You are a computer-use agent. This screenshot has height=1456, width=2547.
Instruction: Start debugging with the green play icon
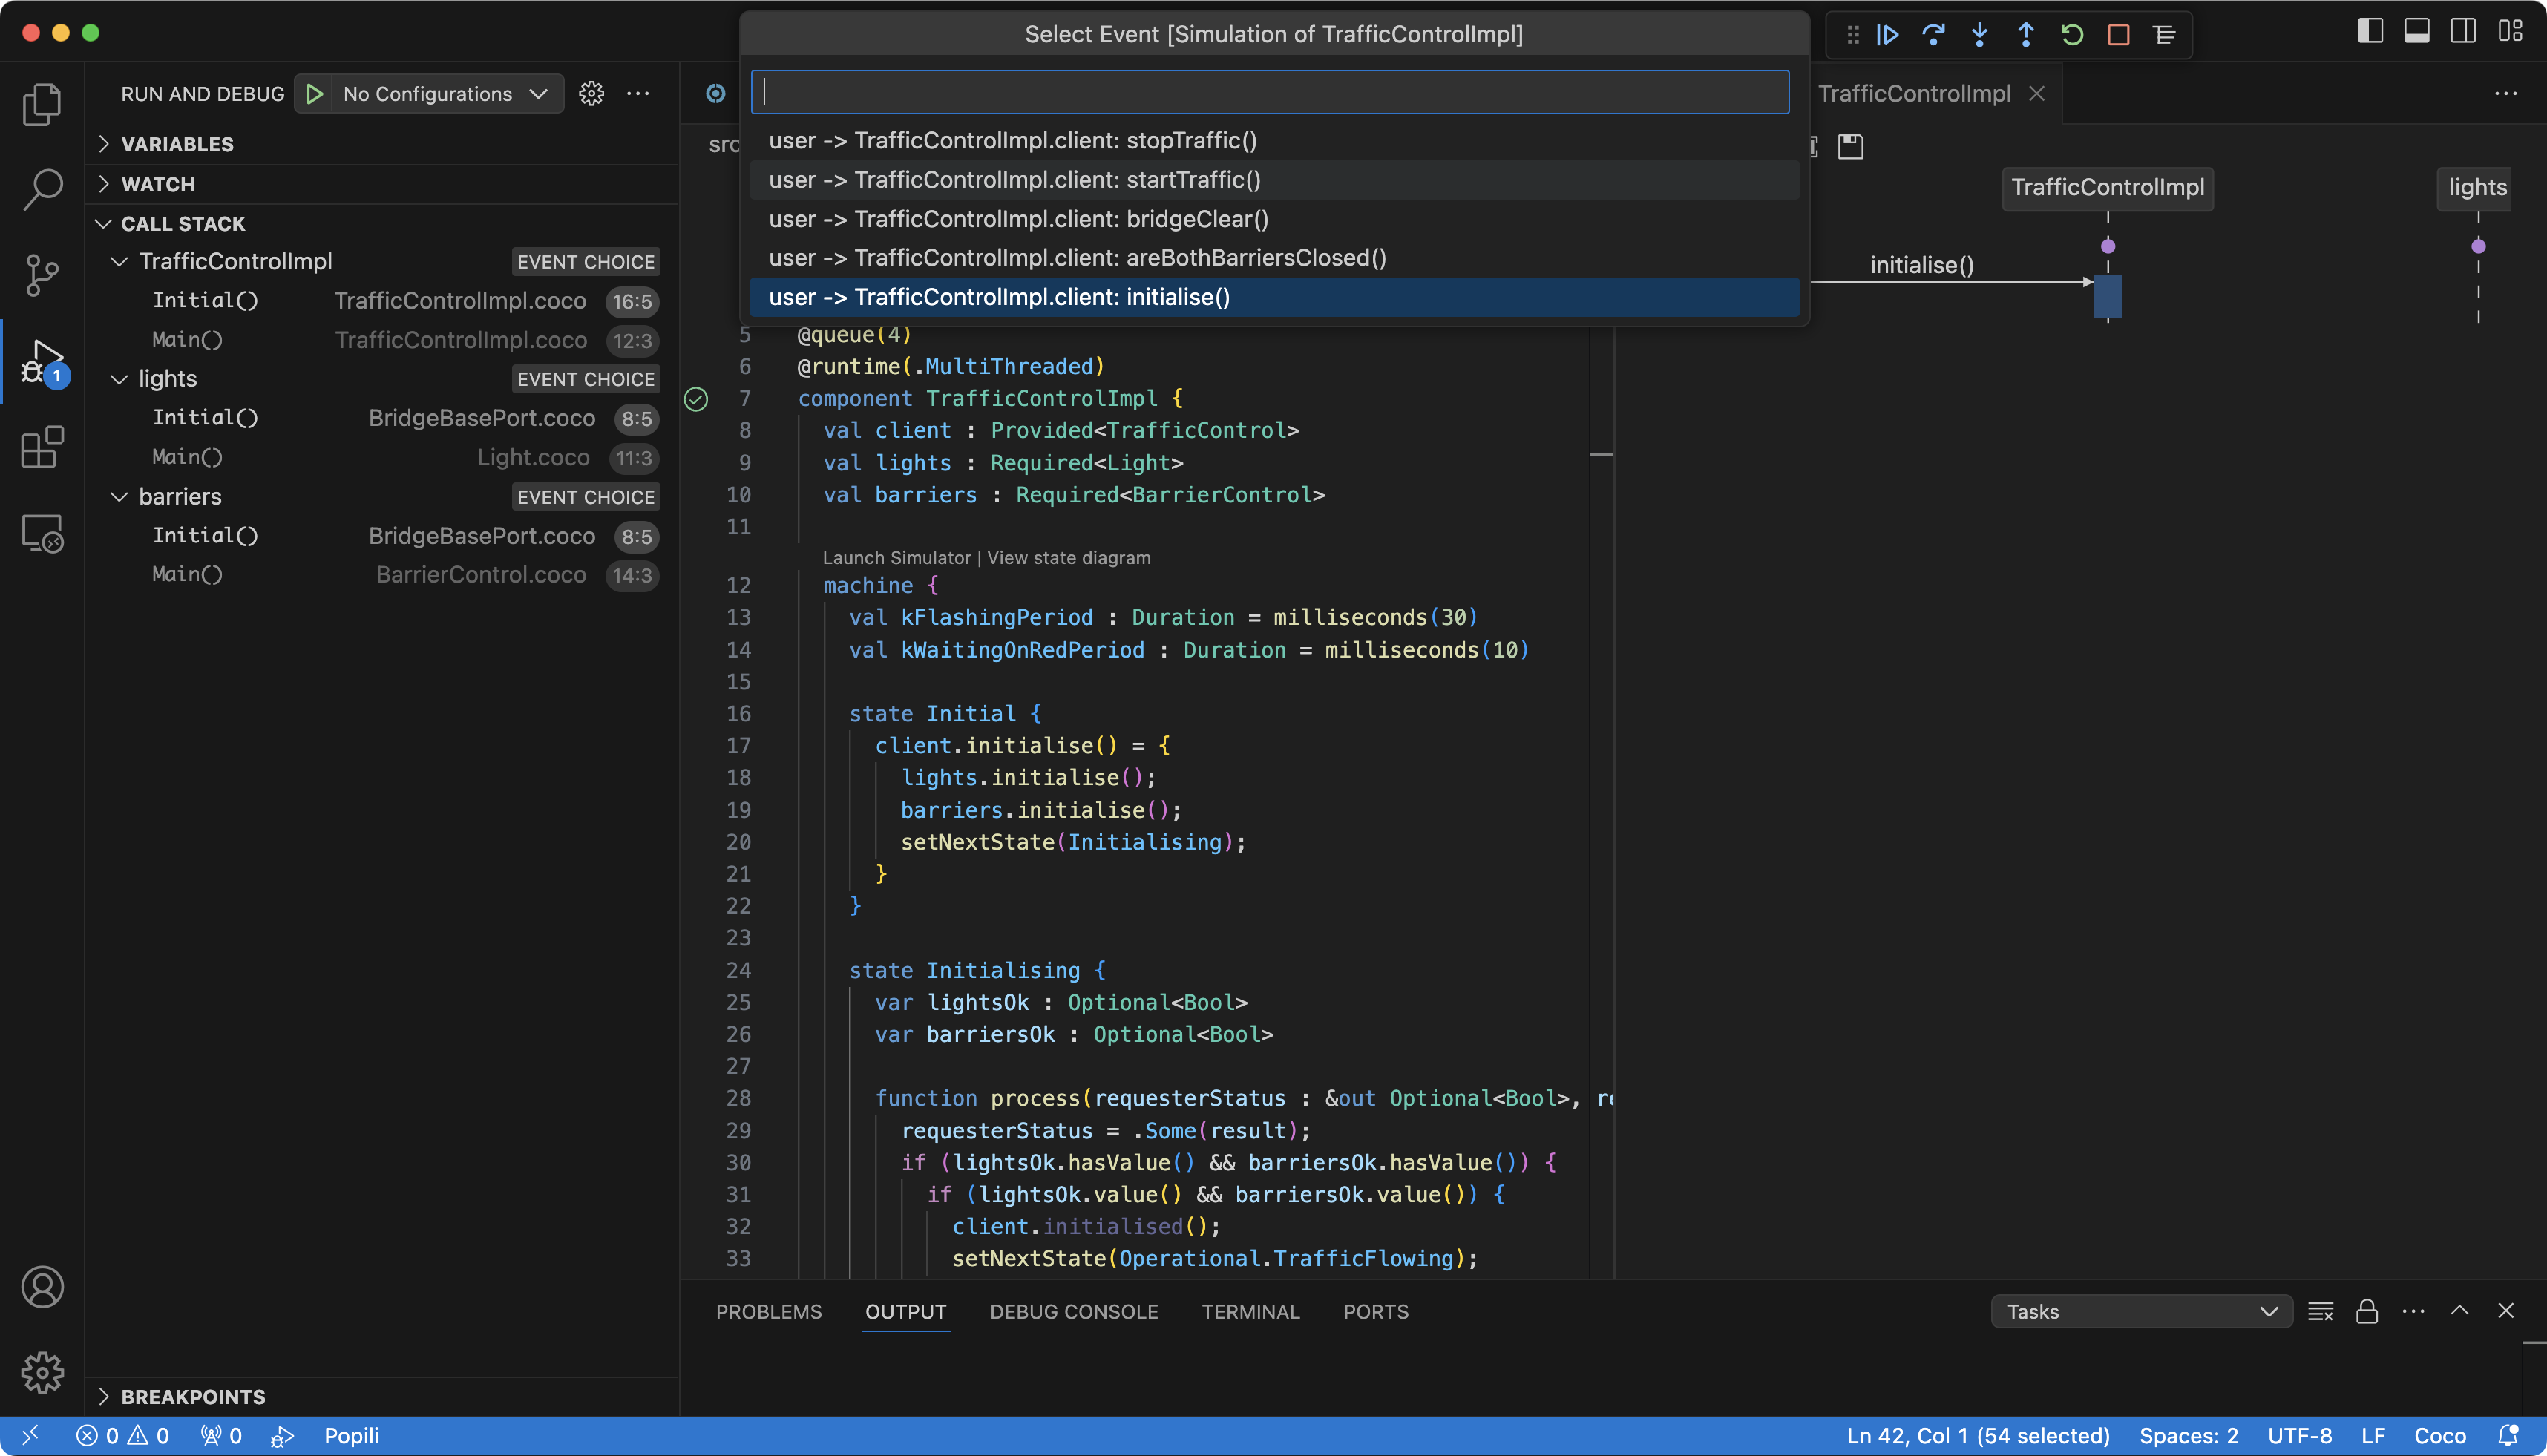314,94
